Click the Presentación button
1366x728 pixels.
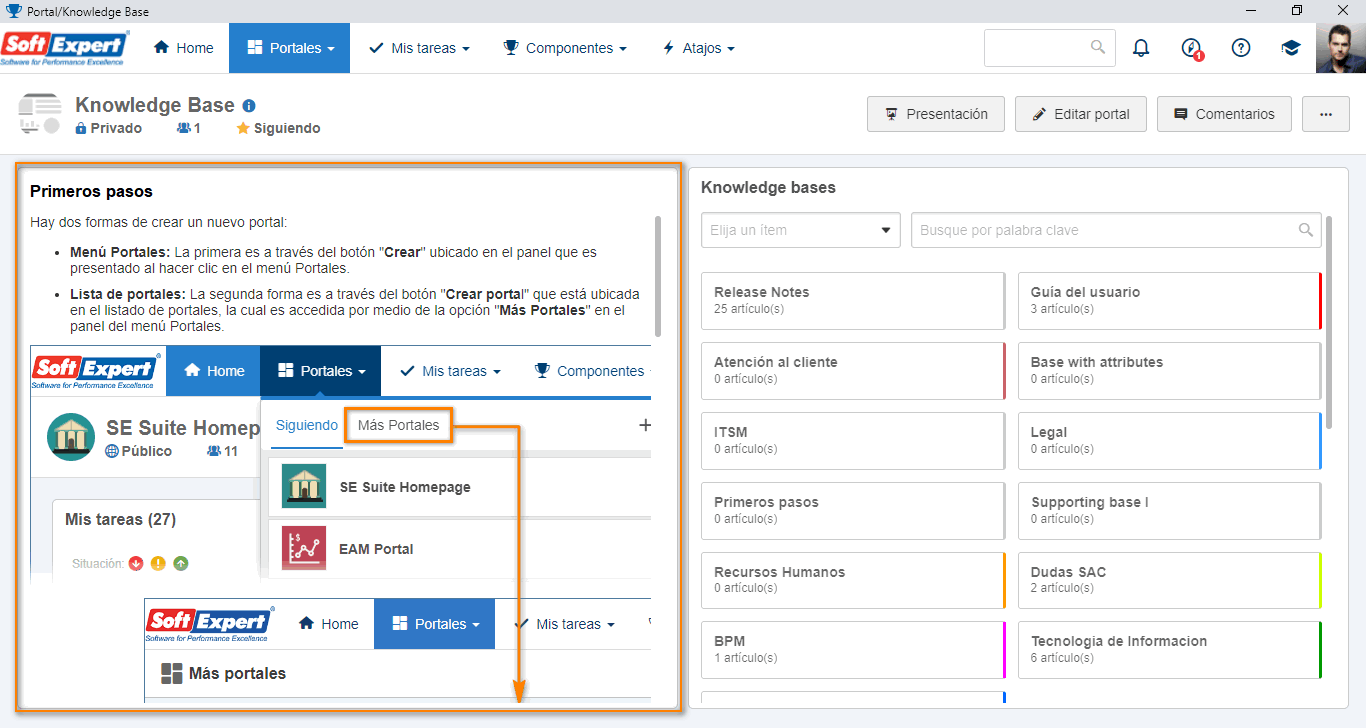point(936,114)
